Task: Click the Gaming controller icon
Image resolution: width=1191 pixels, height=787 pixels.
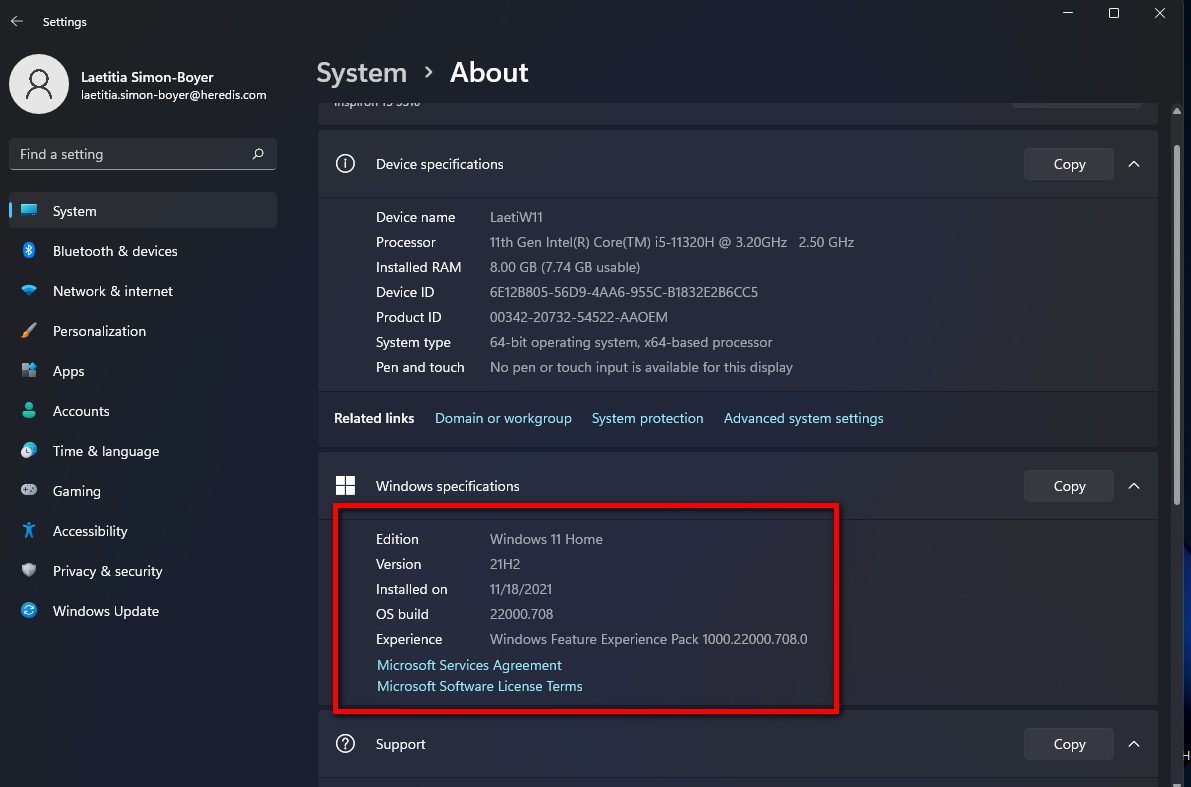Action: coord(29,491)
